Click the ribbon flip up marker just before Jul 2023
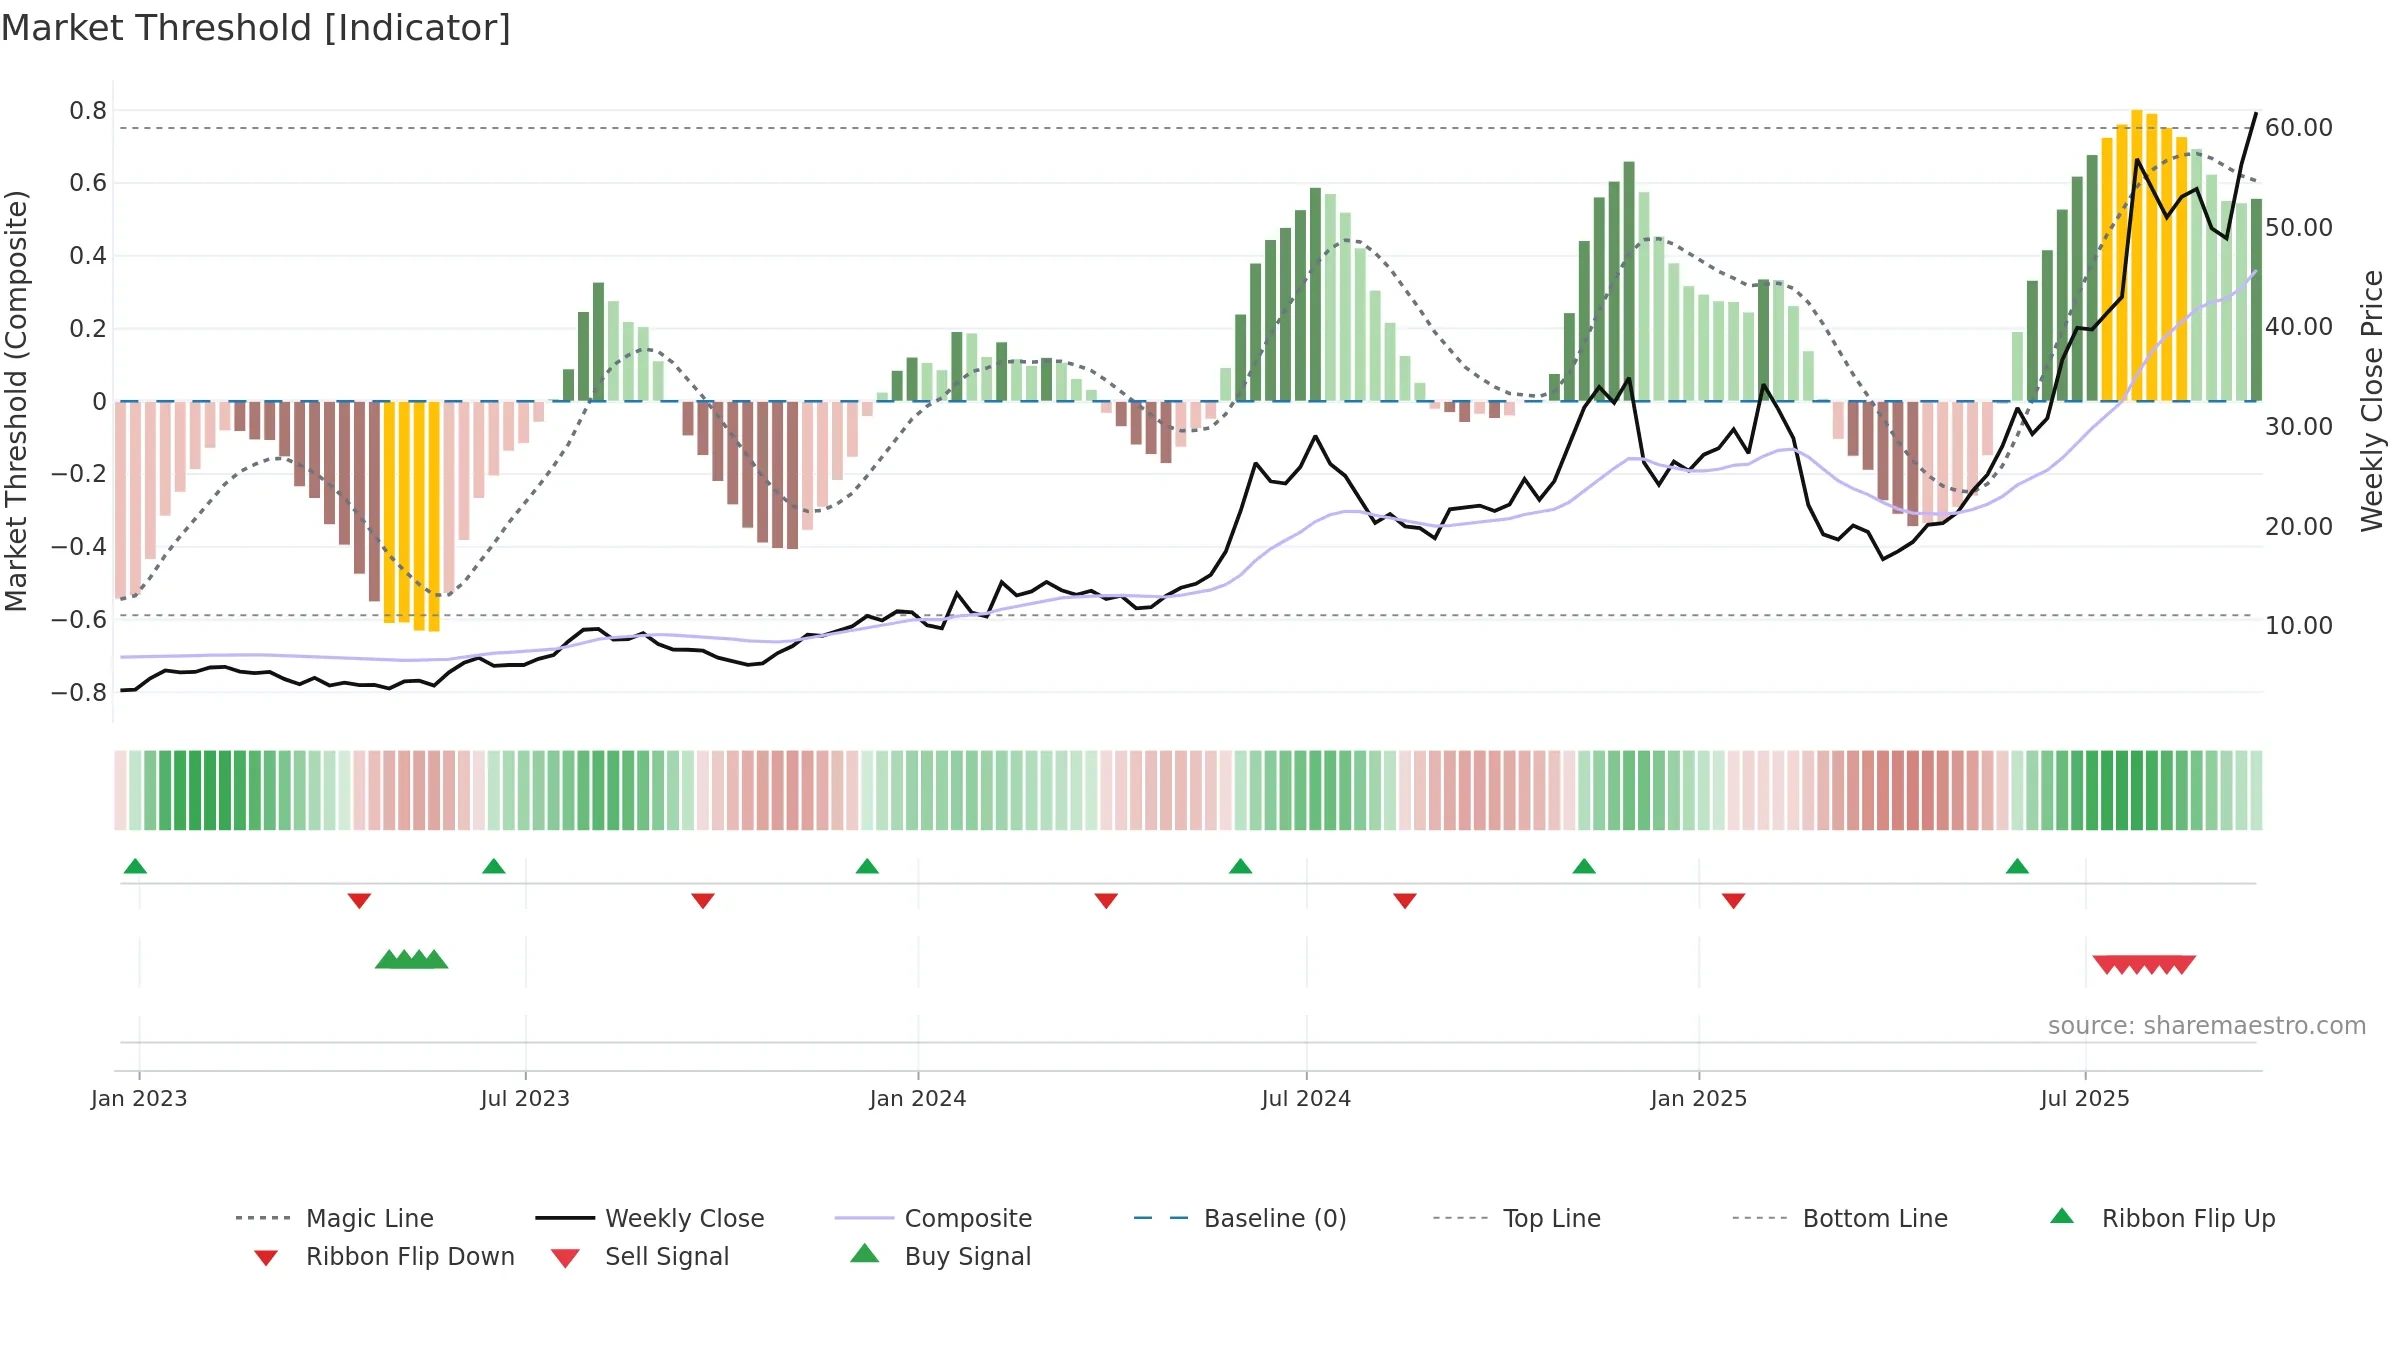 coord(494,866)
